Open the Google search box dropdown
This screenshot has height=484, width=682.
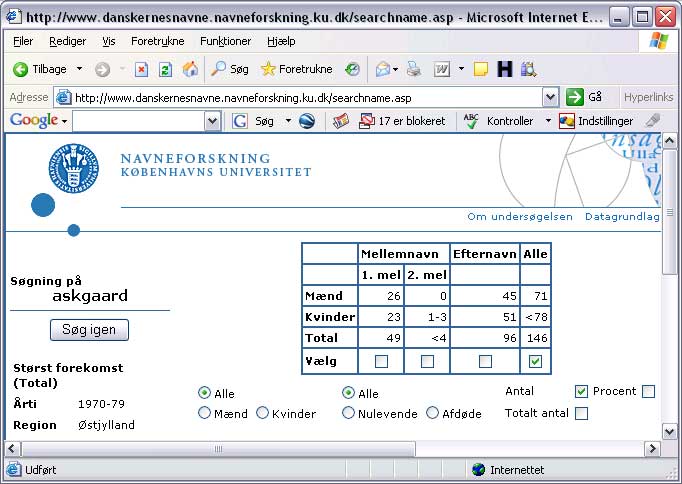(x=212, y=121)
